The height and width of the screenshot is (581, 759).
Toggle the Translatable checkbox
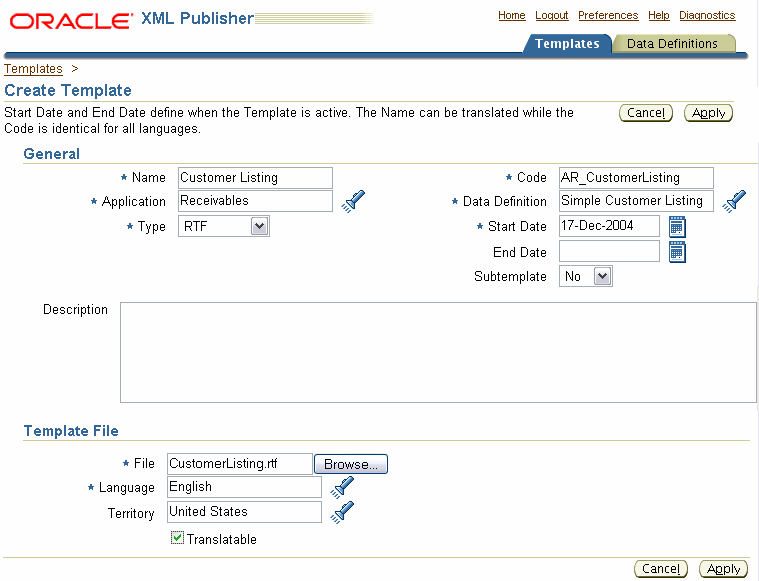tap(177, 538)
